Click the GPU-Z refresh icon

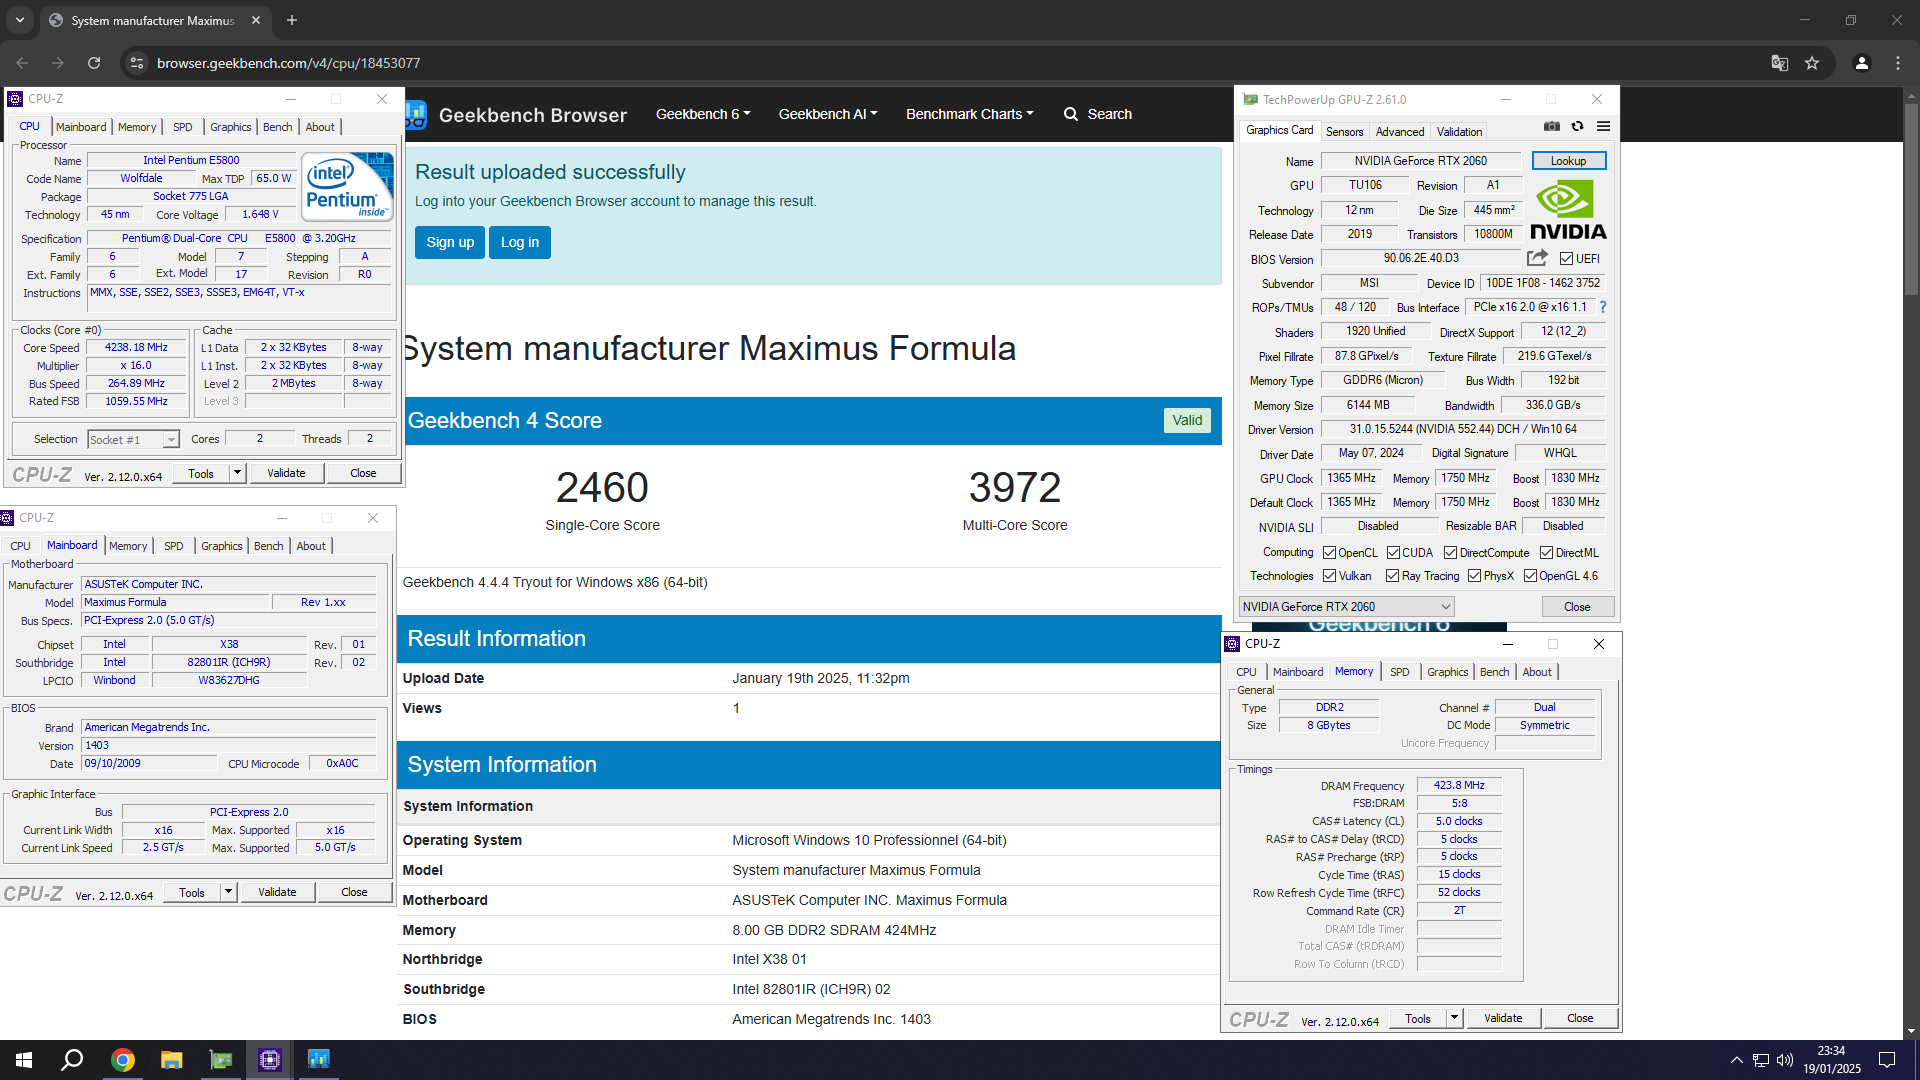click(1577, 127)
